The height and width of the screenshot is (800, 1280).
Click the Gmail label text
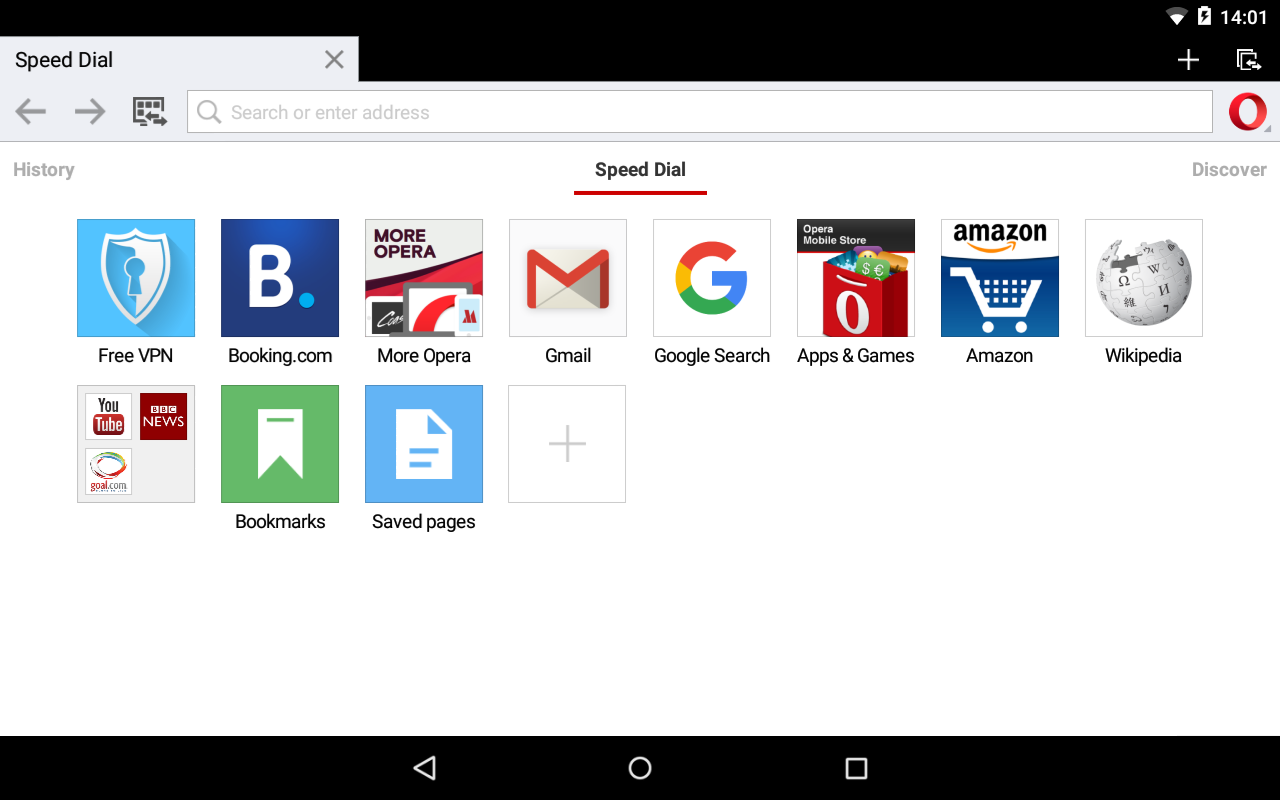point(568,356)
